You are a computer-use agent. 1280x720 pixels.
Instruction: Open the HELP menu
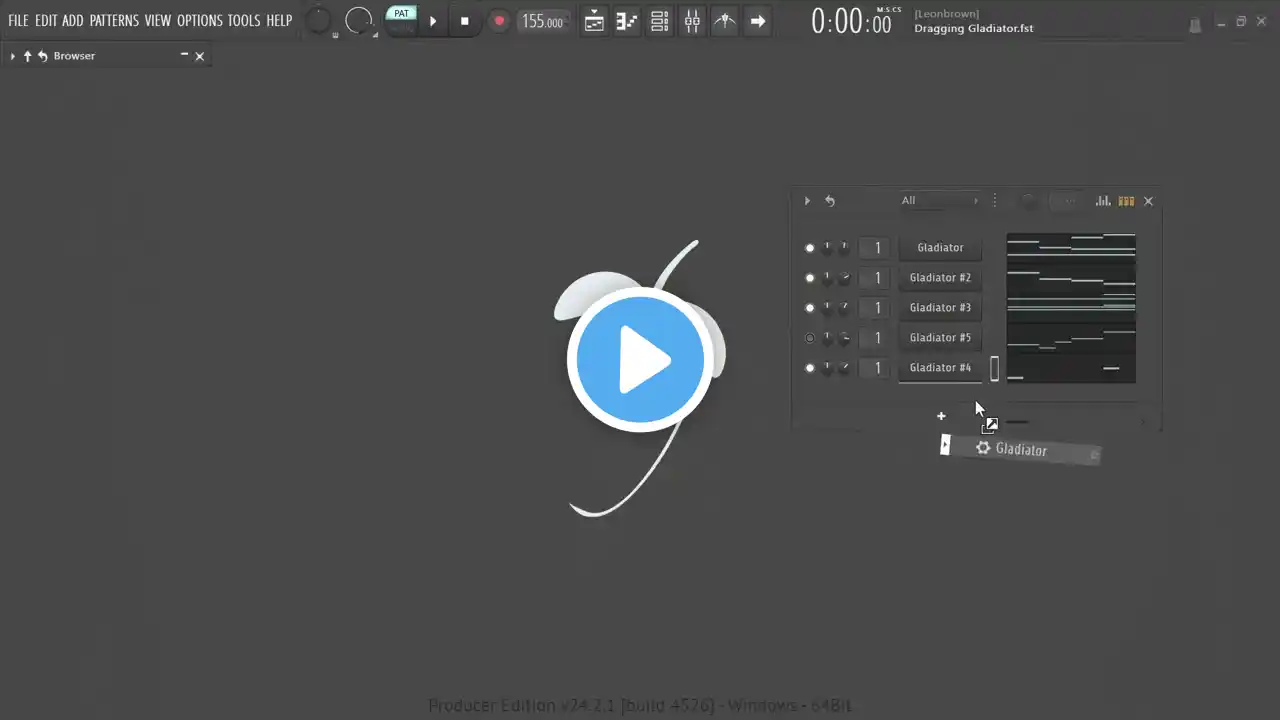click(x=279, y=20)
